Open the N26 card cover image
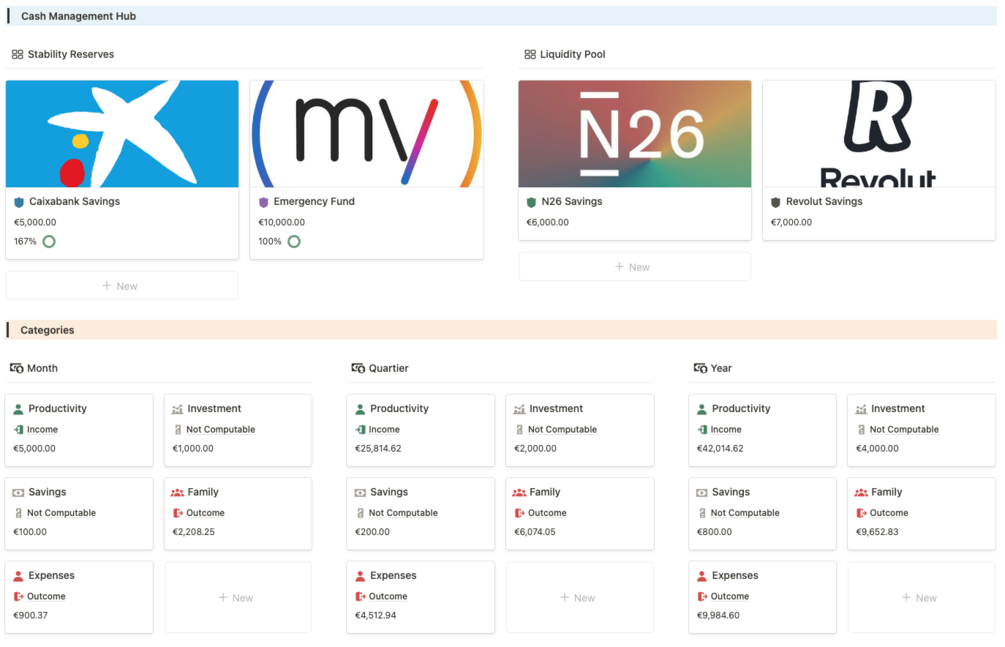This screenshot has height=647, width=1005. (634, 134)
